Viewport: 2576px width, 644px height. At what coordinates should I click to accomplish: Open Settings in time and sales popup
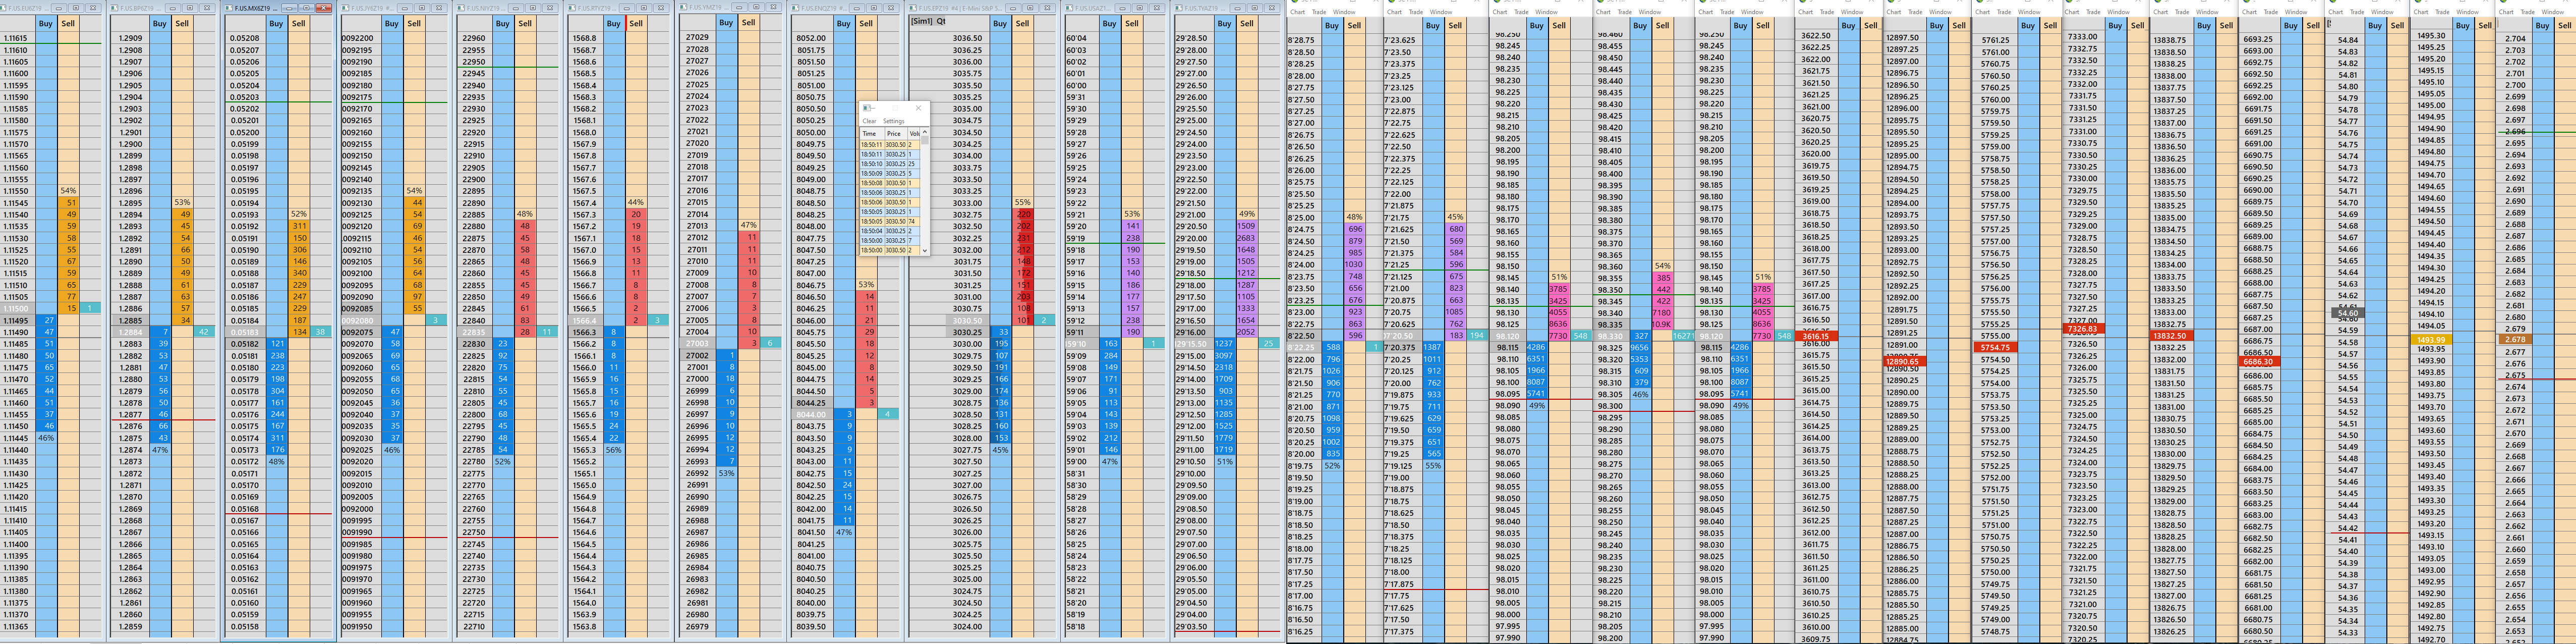[x=894, y=121]
